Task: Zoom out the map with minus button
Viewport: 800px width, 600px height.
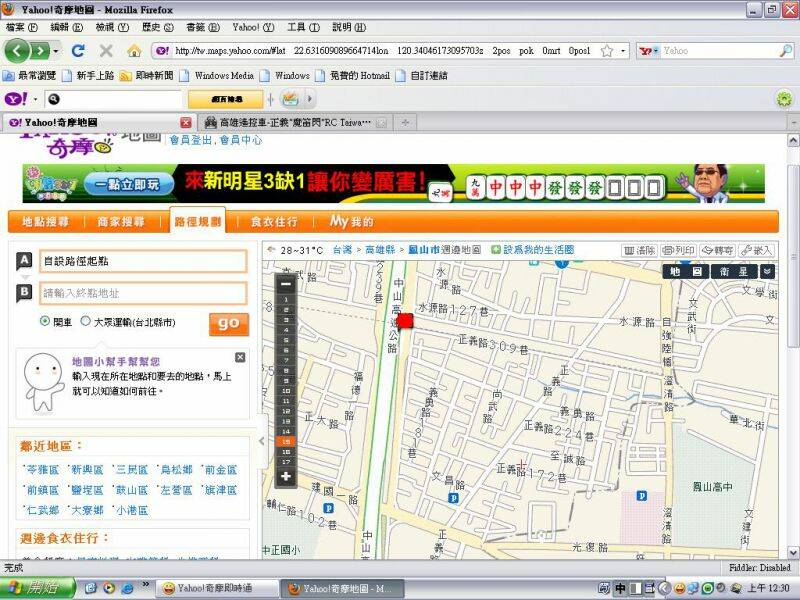Action: tap(286, 284)
